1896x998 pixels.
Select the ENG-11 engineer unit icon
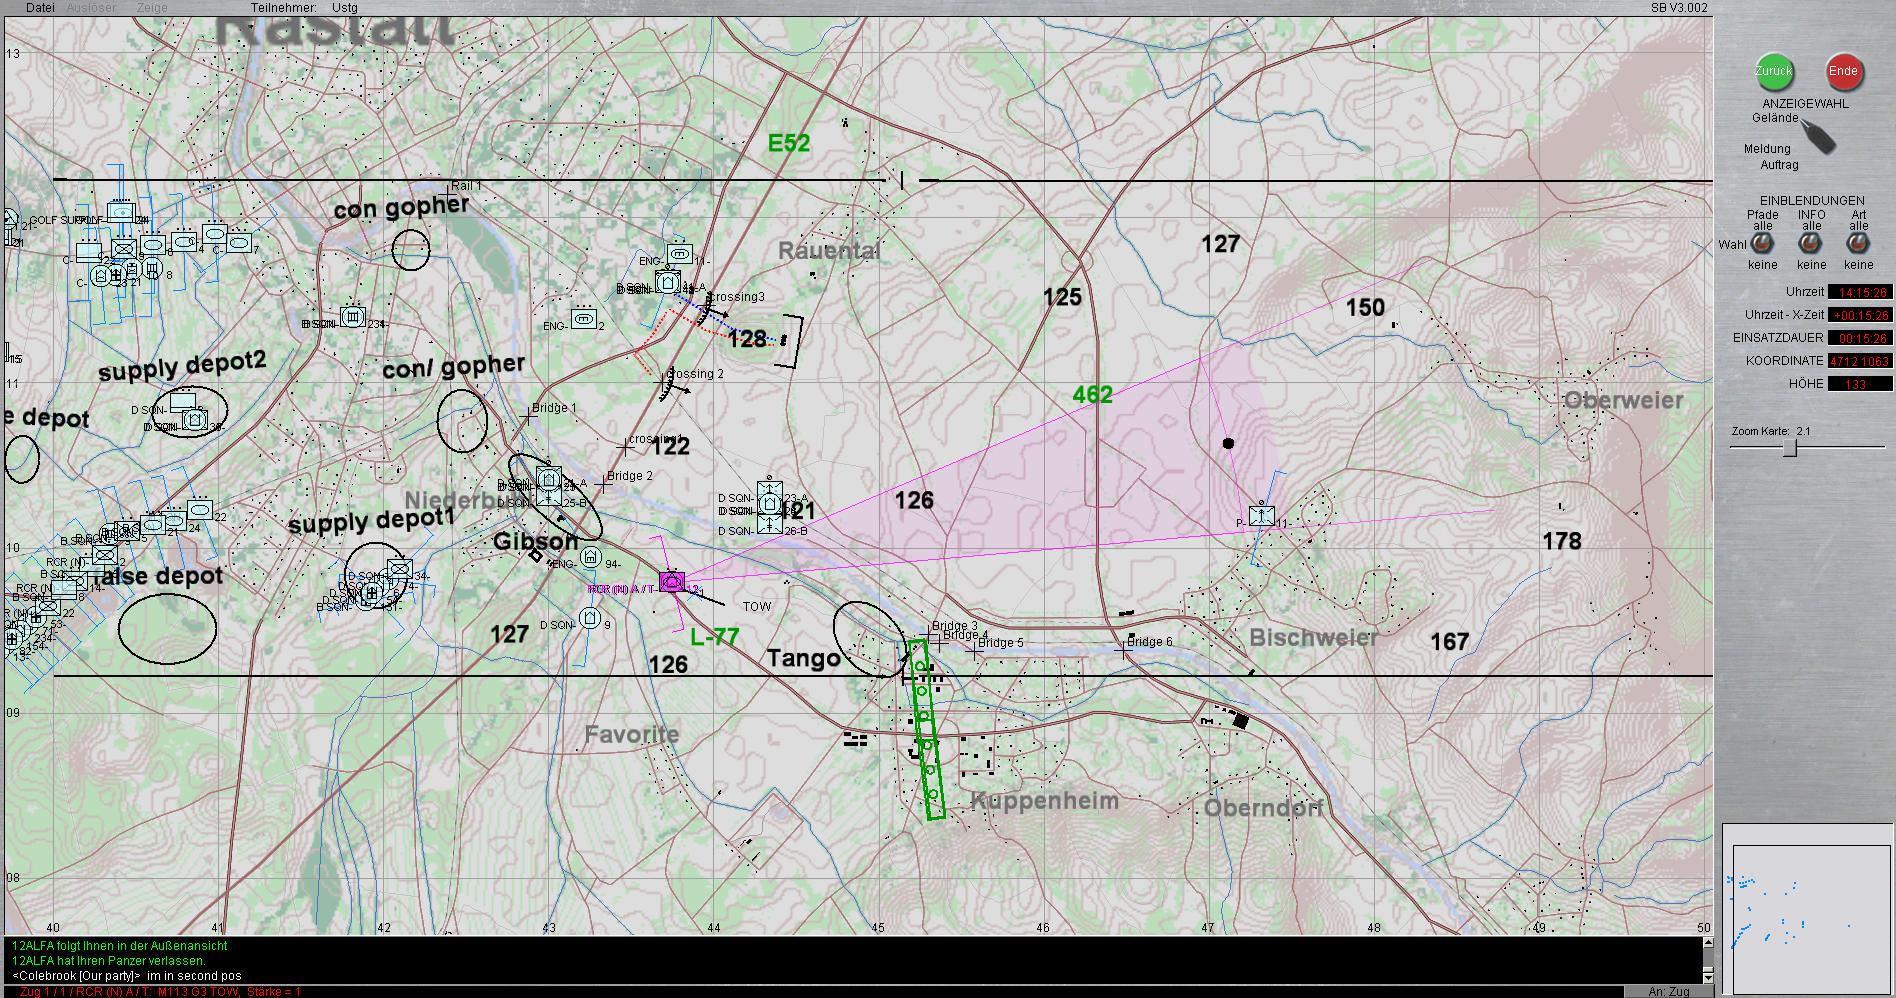(680, 256)
